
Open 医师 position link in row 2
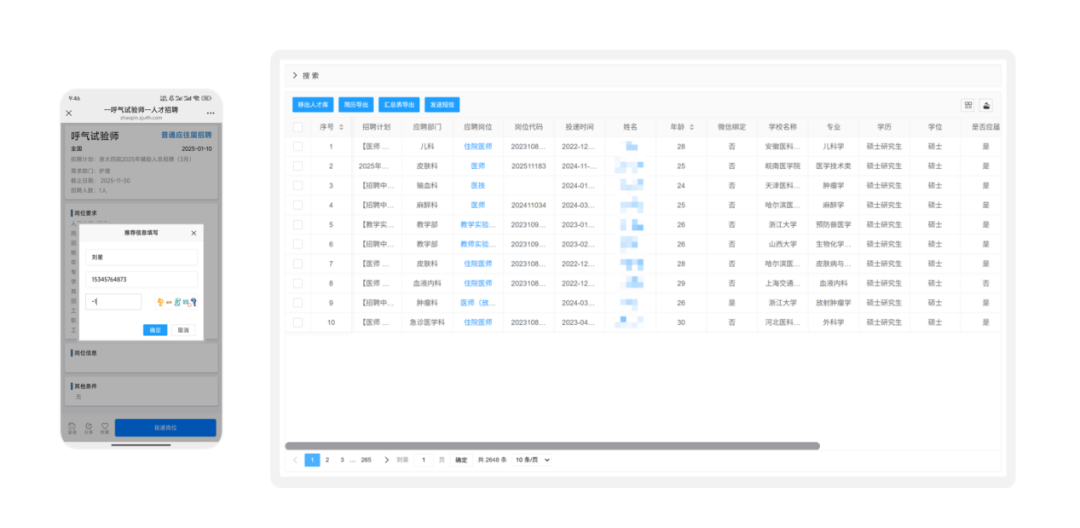pos(478,166)
